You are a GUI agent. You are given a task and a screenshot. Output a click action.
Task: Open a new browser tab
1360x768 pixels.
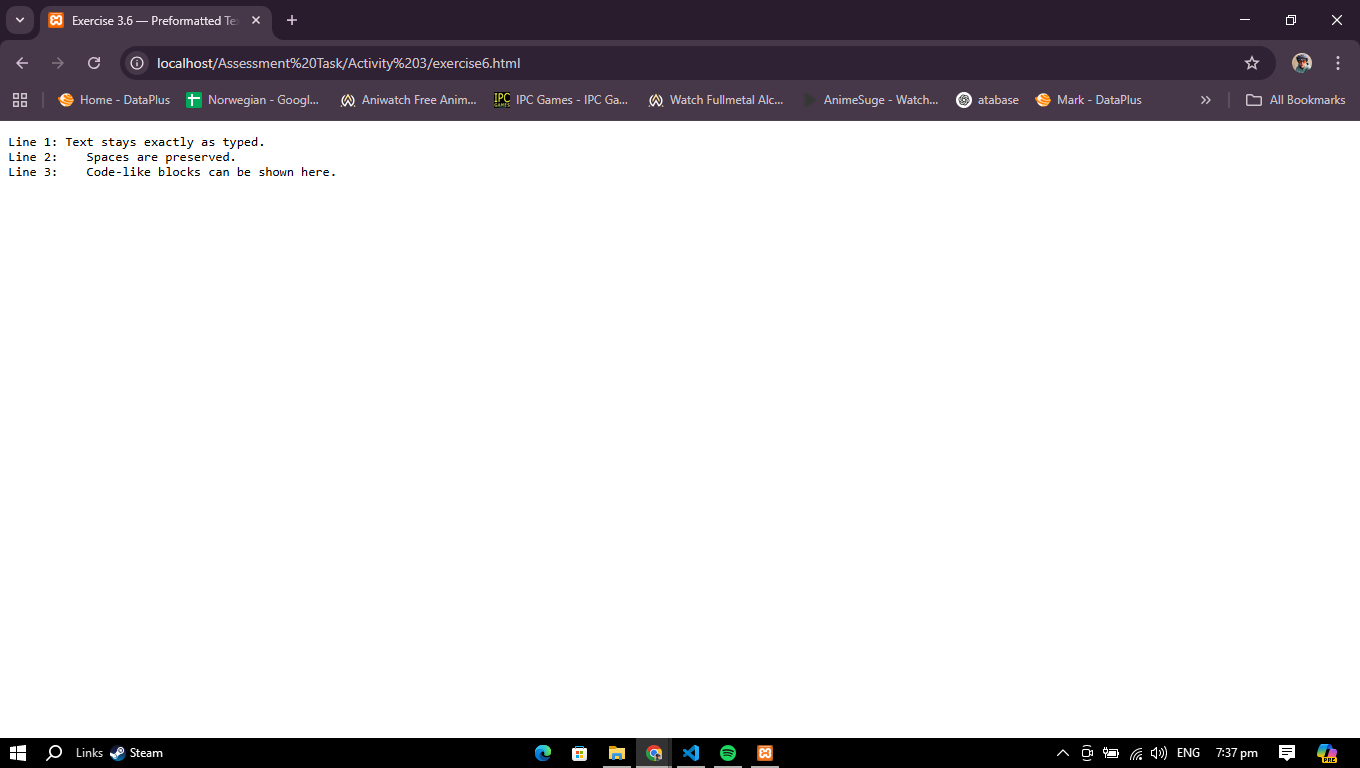(292, 20)
